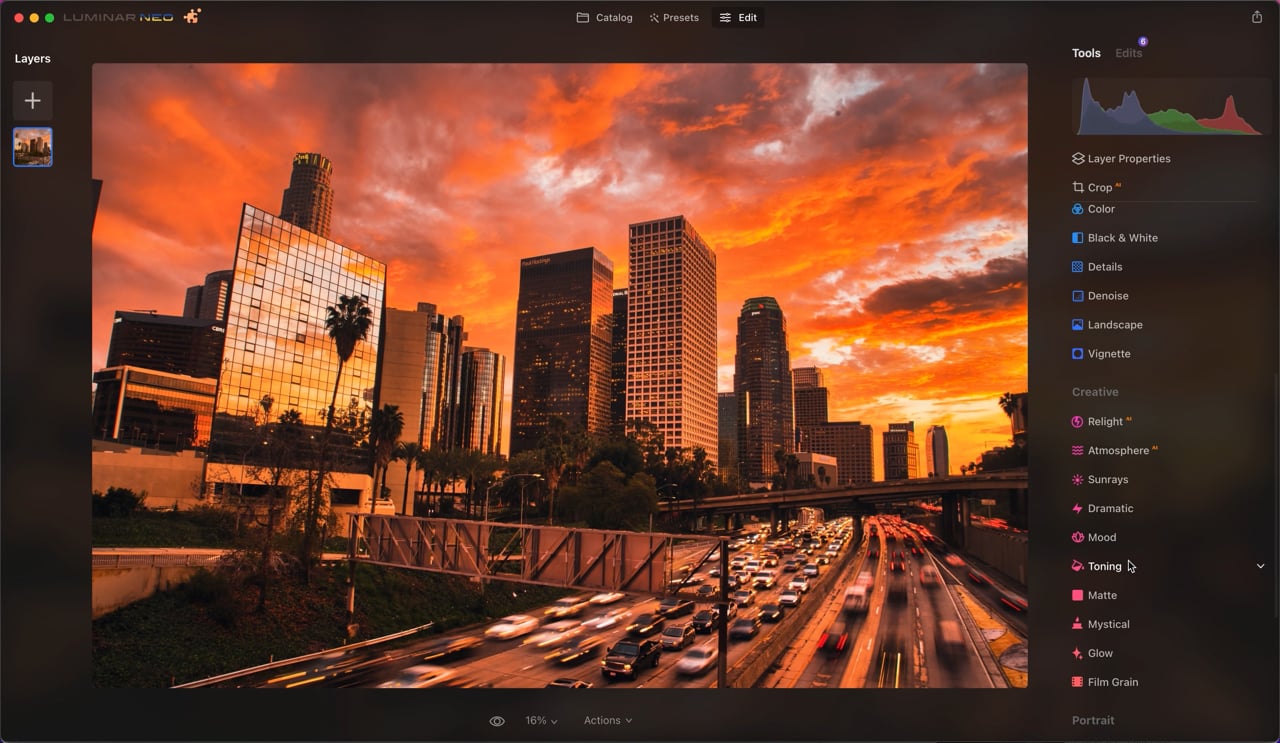Switch to the Edit tab
The image size is (1280, 743).
pos(738,18)
